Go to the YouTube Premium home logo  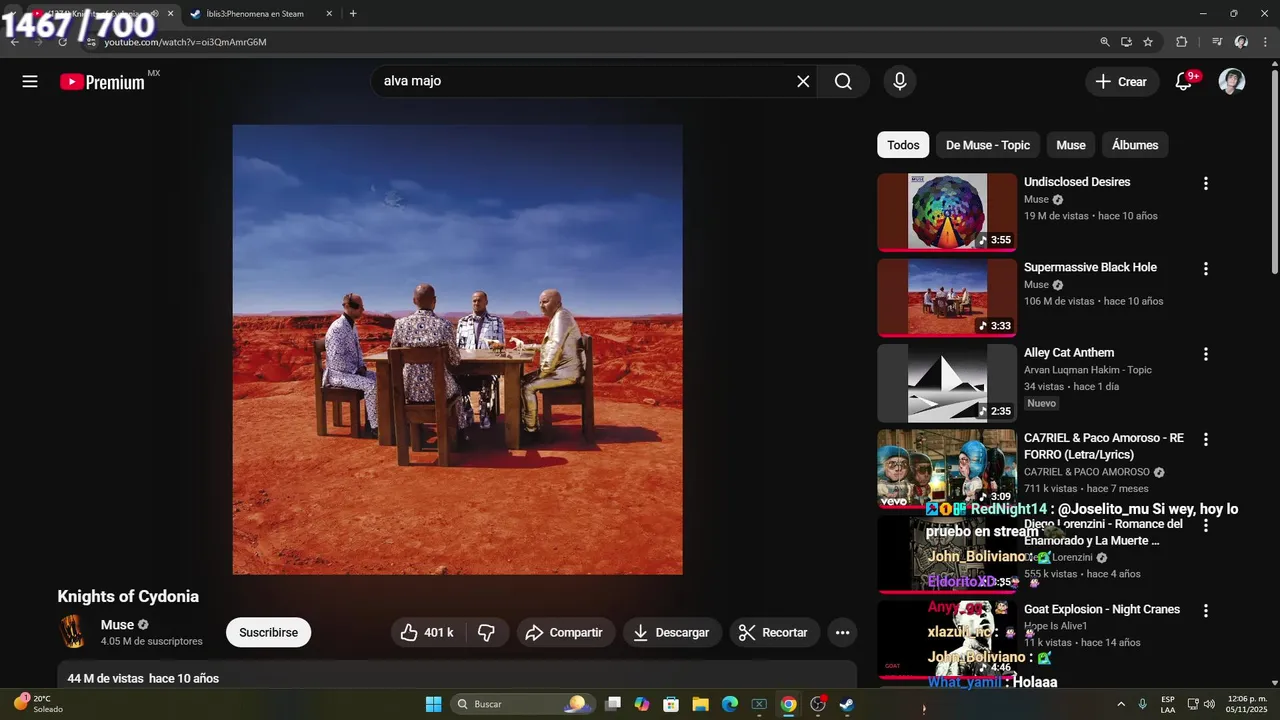103,82
